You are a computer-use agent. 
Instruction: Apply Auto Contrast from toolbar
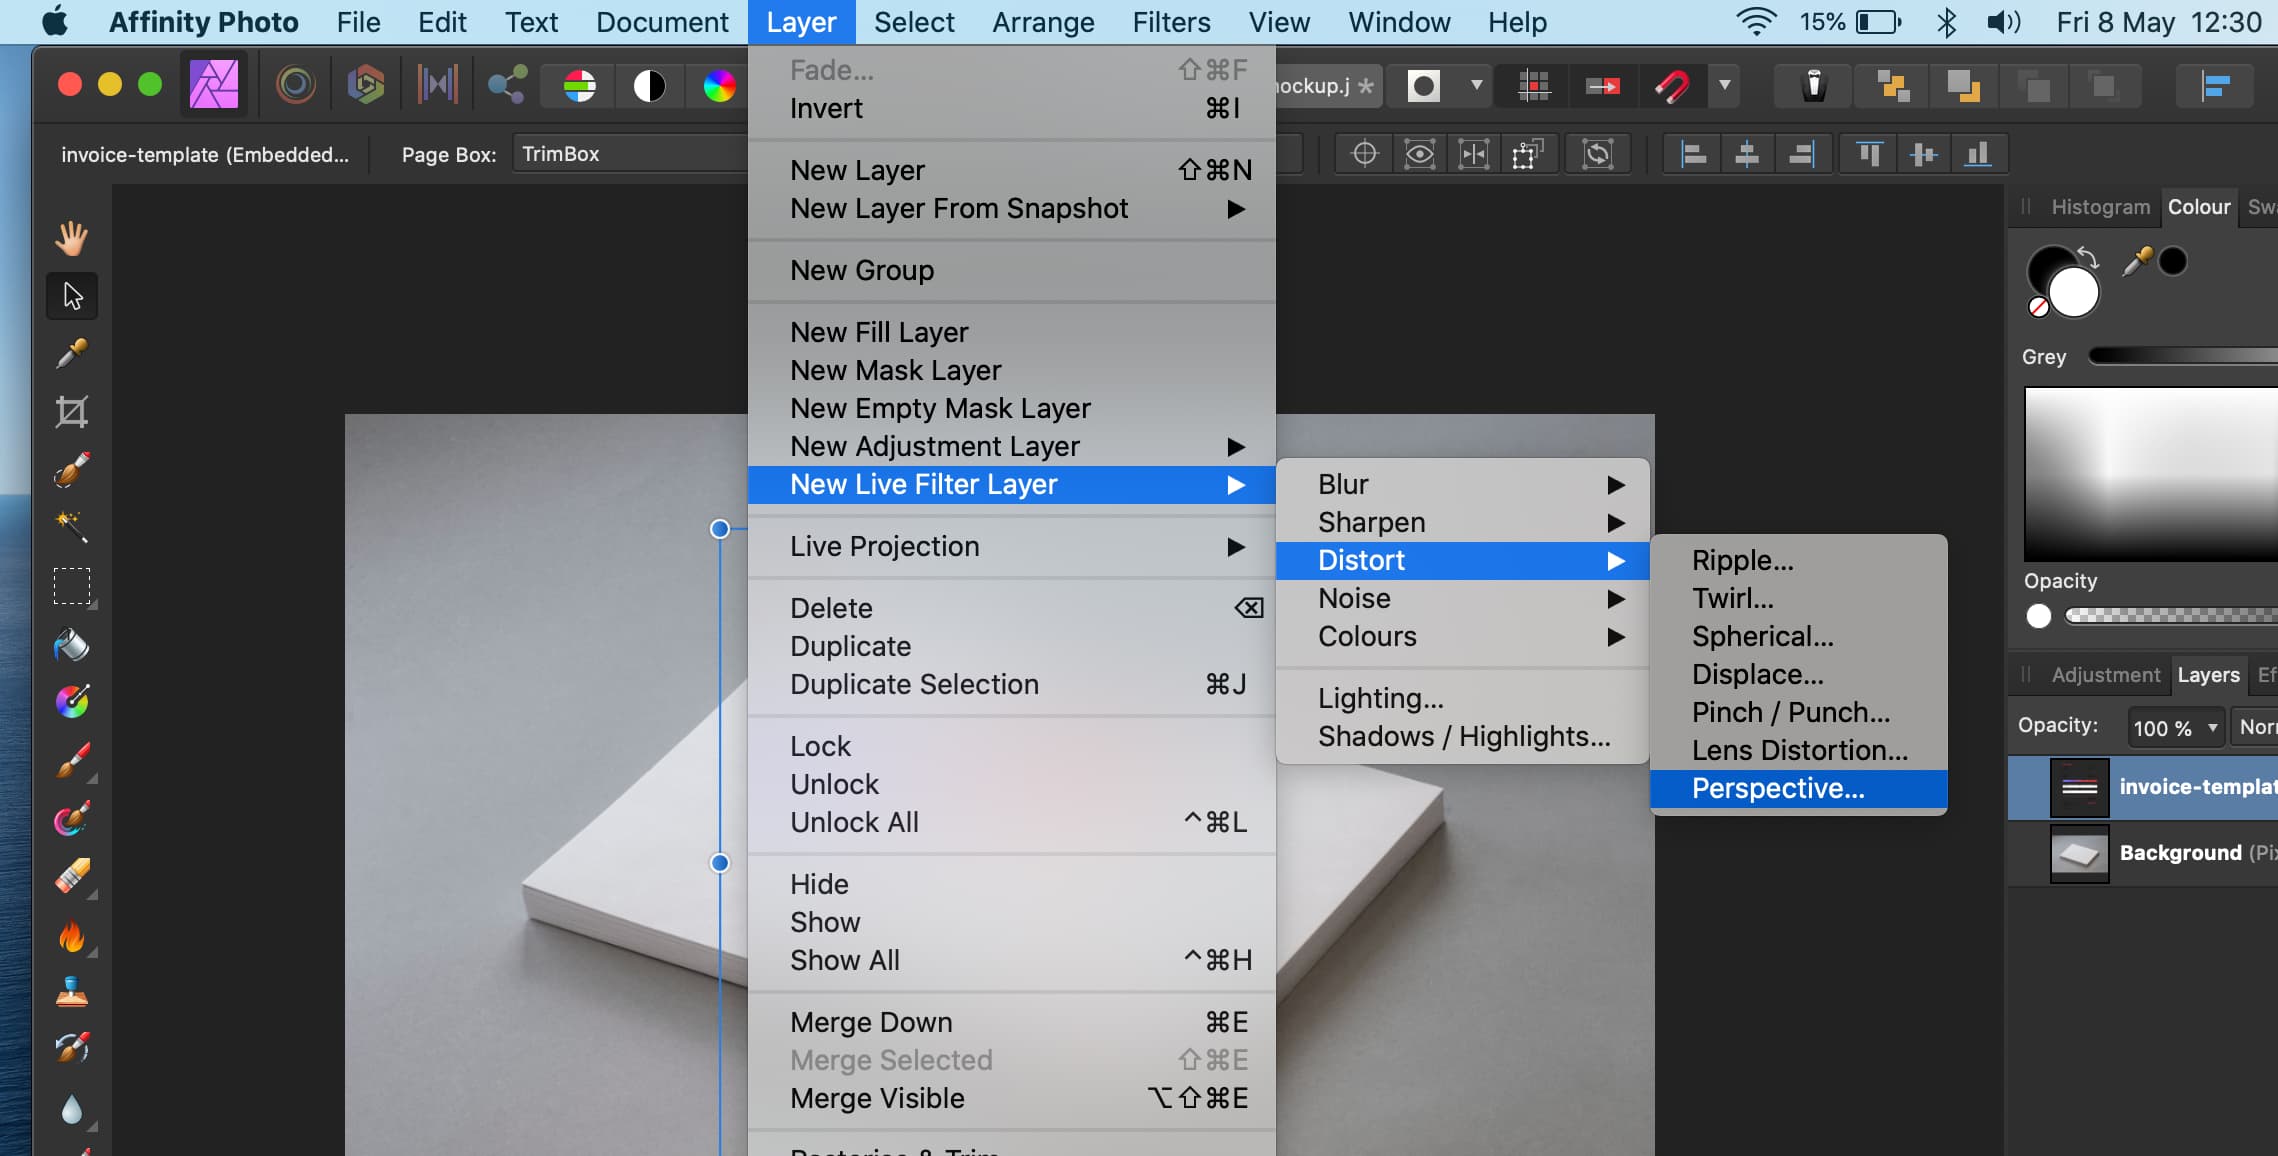click(649, 86)
